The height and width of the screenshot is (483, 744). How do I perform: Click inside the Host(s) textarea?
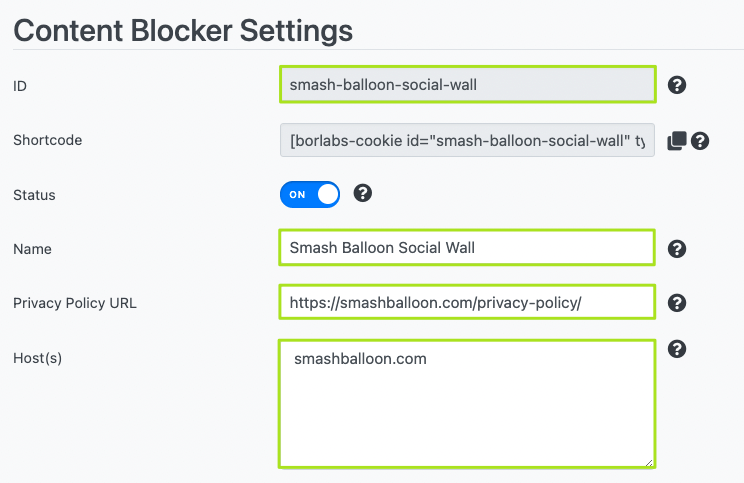(x=467, y=404)
